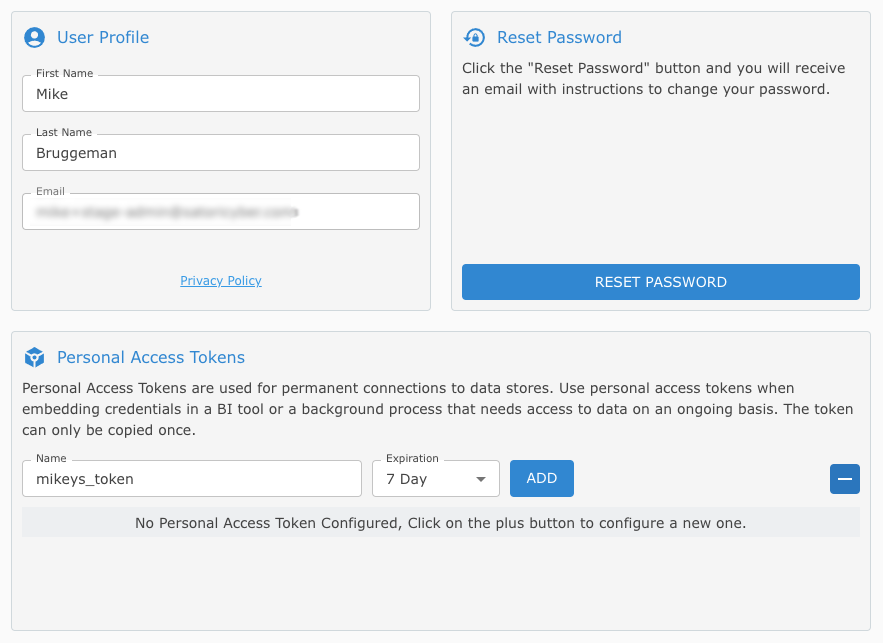Click the User Profile heading text
The image size is (883, 643).
pyautogui.click(x=103, y=37)
